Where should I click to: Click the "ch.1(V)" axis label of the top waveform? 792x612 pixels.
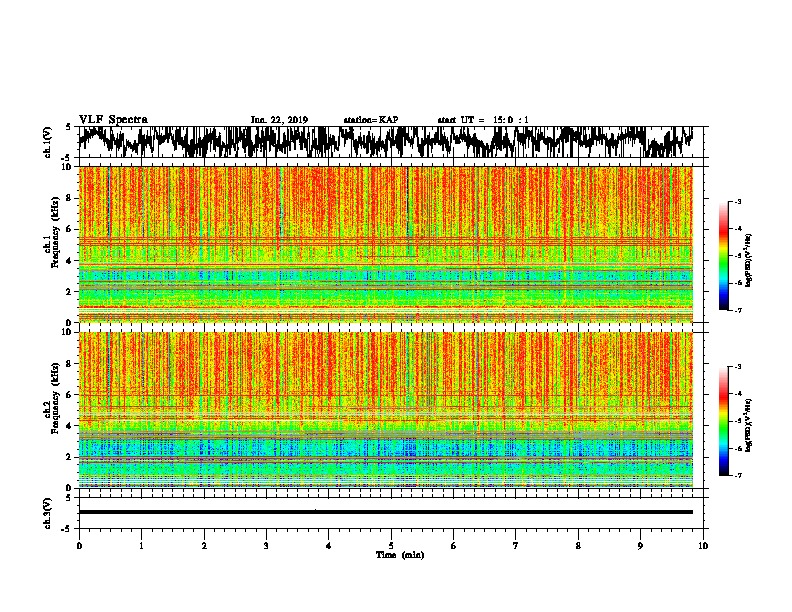[x=48, y=142]
